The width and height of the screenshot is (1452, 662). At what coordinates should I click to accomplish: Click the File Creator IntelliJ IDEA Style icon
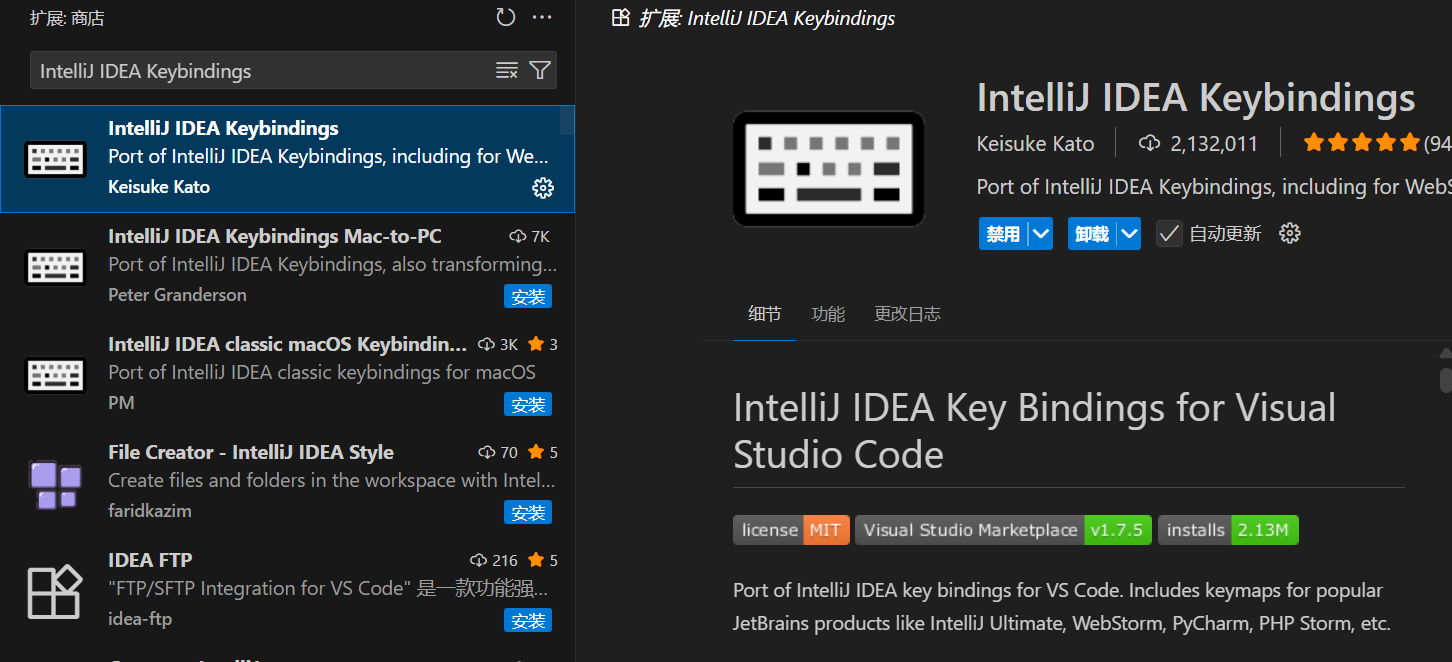(55, 484)
